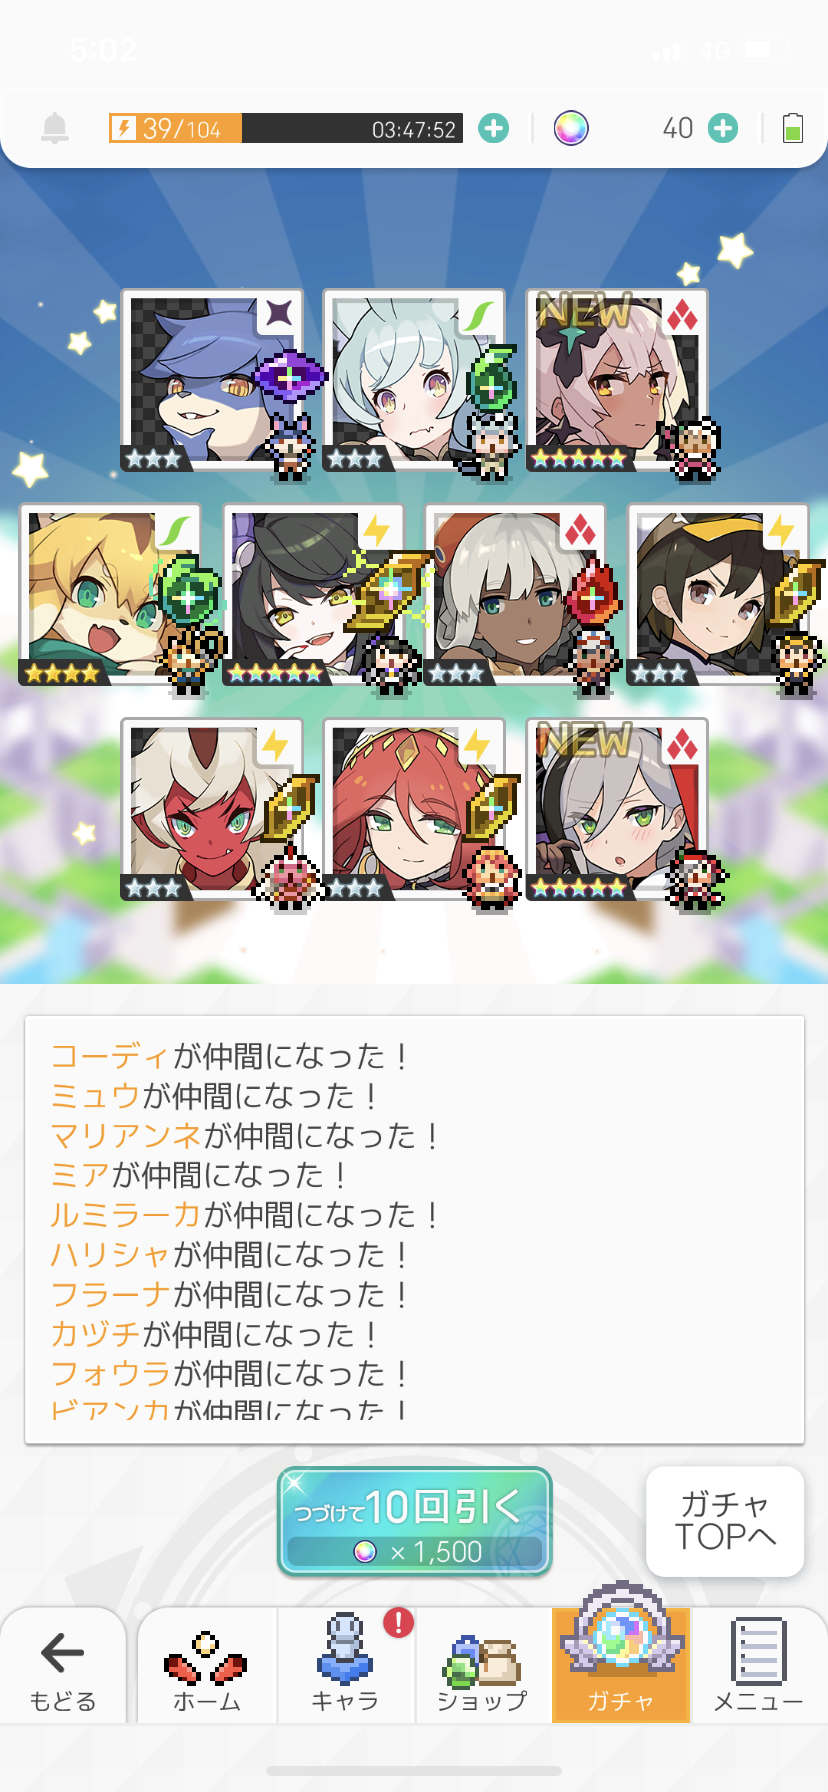This screenshot has width=828, height=1792.
Task: Open the ショップ shop tab
Action: coord(483,1665)
